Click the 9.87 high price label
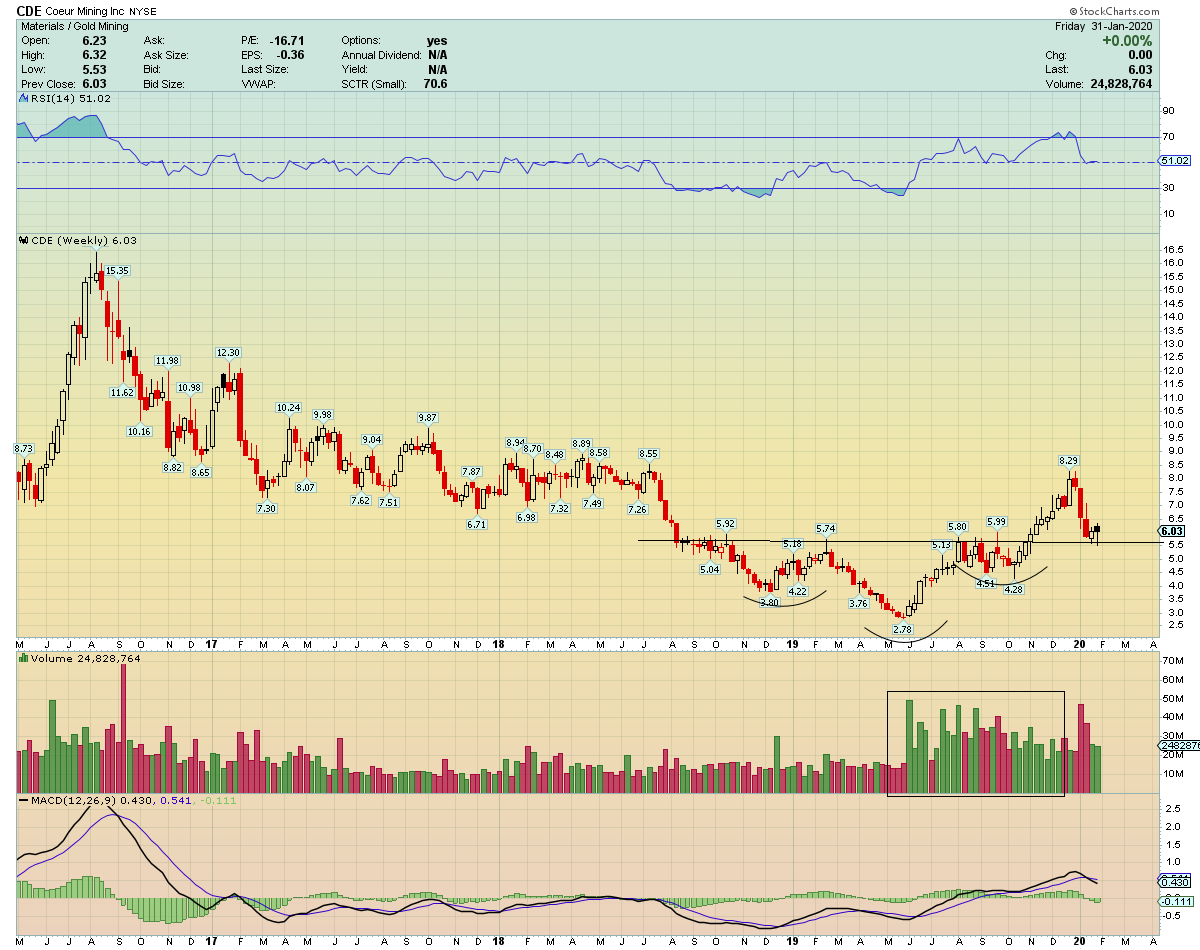 tap(428, 417)
